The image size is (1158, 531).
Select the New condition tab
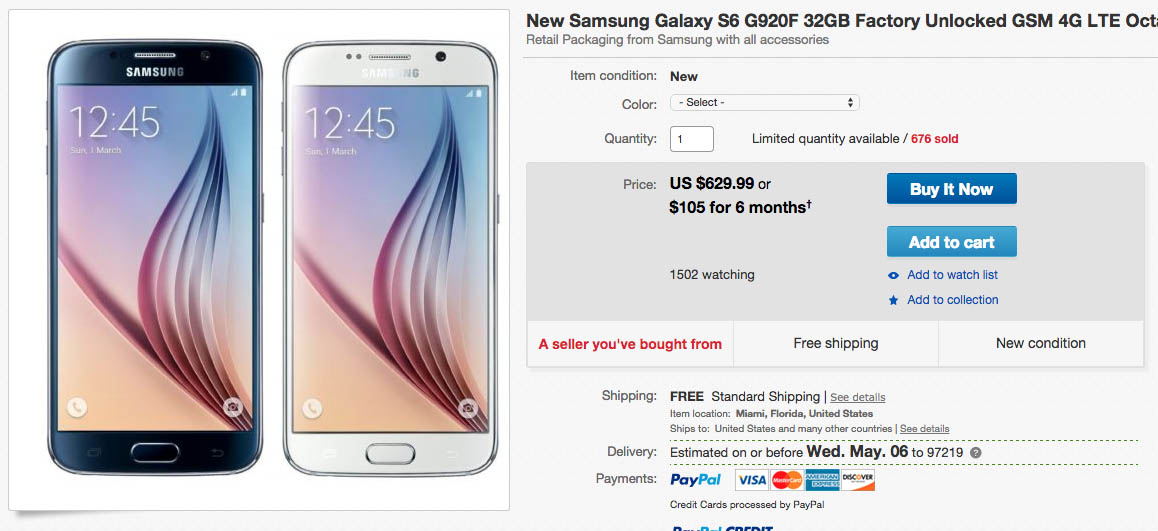(x=1040, y=344)
